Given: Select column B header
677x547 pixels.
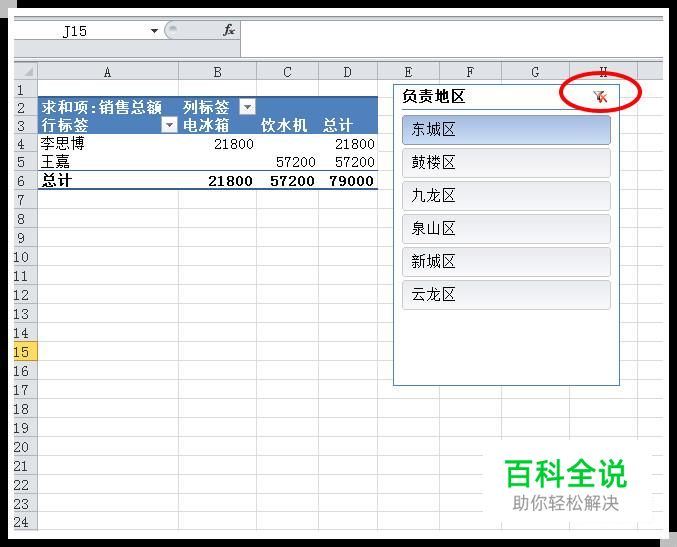Looking at the screenshot, I should (x=218, y=71).
